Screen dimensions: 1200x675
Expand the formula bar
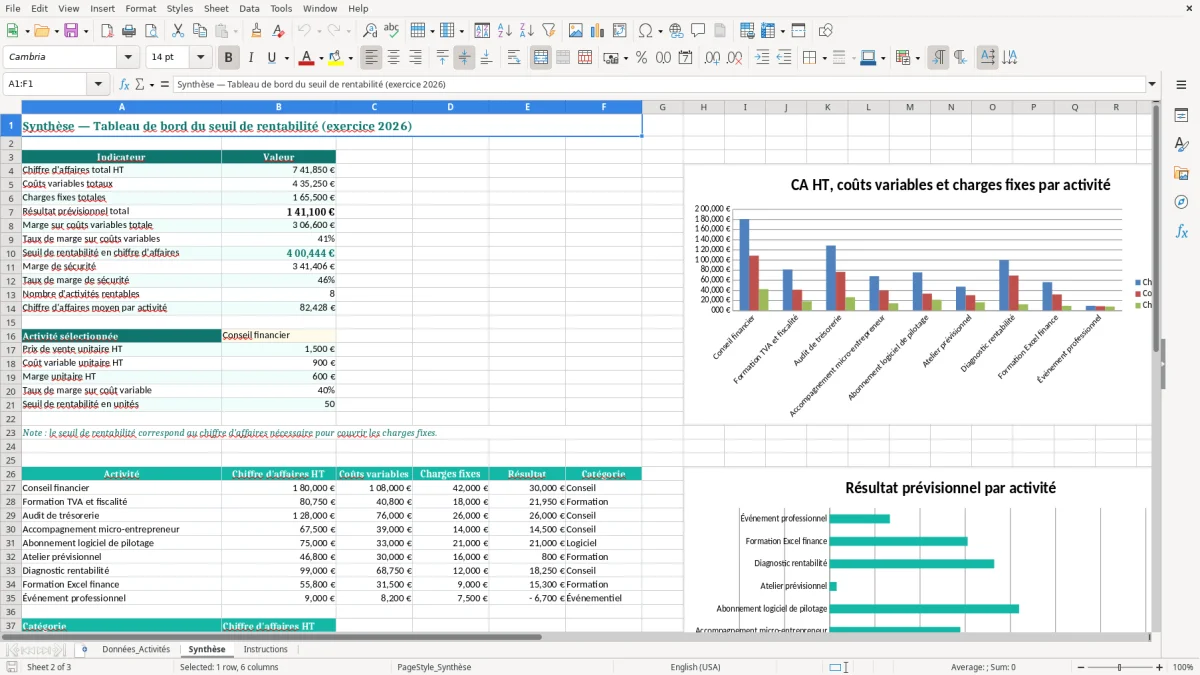coord(1152,84)
